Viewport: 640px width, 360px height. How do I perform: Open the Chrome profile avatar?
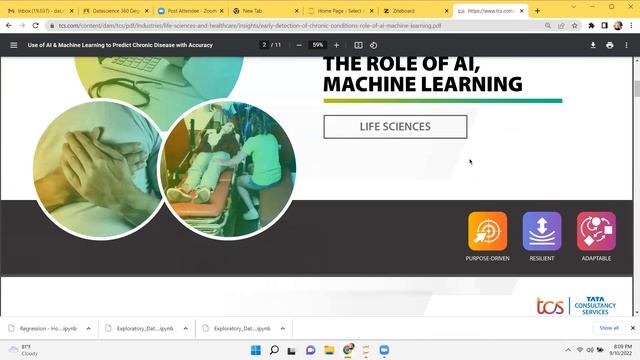tap(618, 26)
